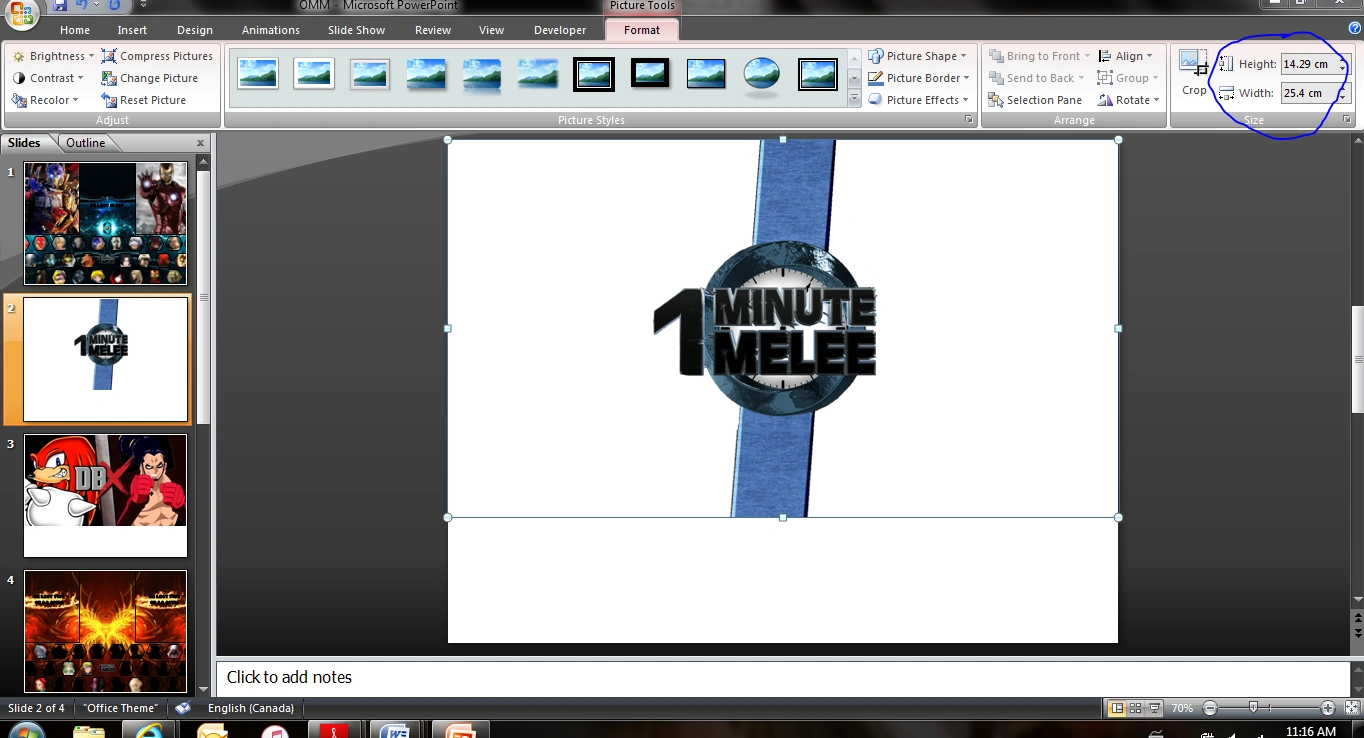Open the Align dropdown
This screenshot has width=1364, height=738.
coord(1126,56)
